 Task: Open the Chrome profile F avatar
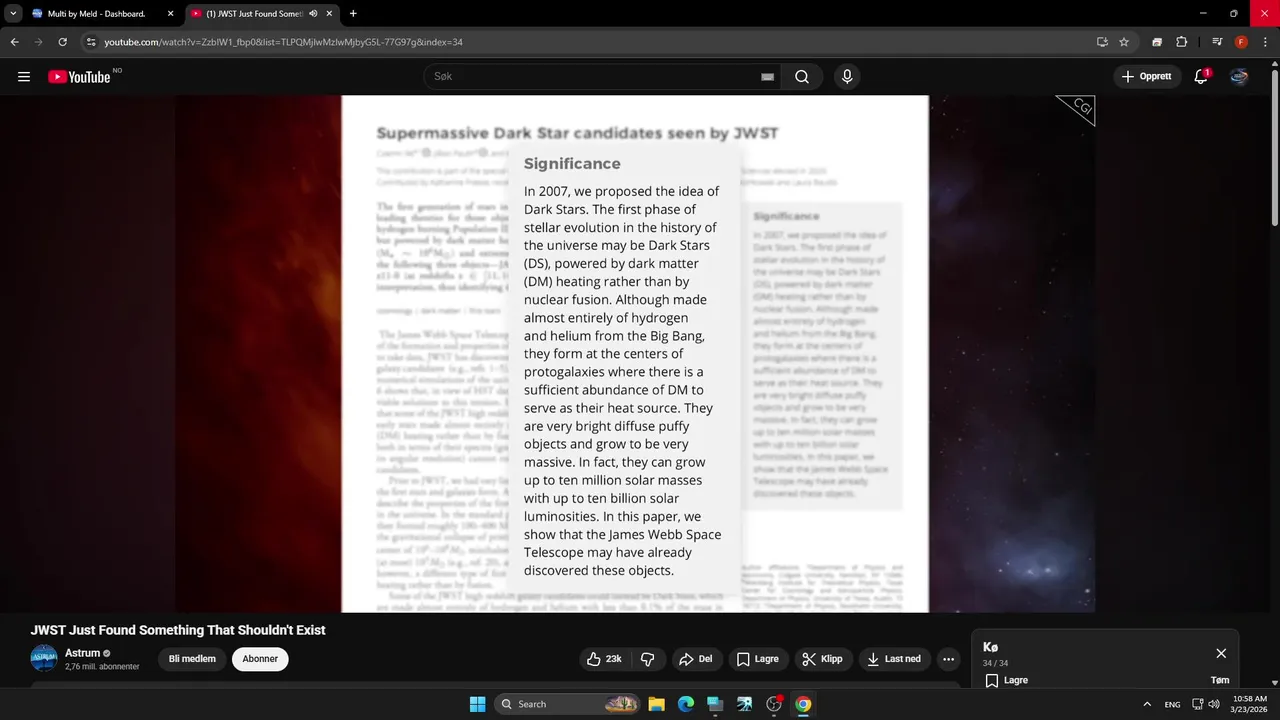pos(1241,42)
